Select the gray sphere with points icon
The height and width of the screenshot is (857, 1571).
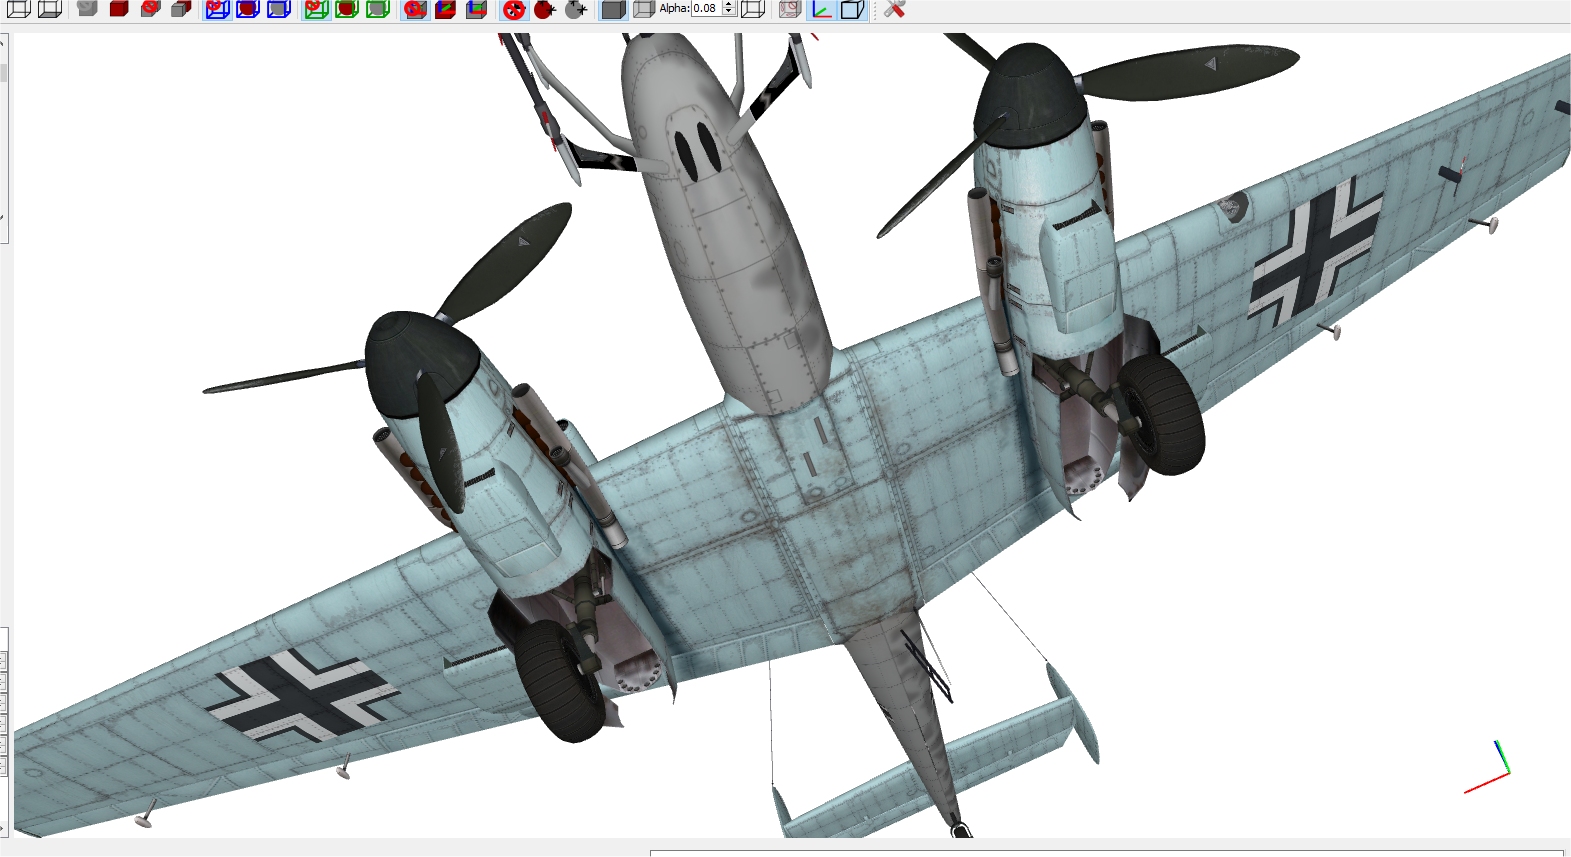[576, 9]
